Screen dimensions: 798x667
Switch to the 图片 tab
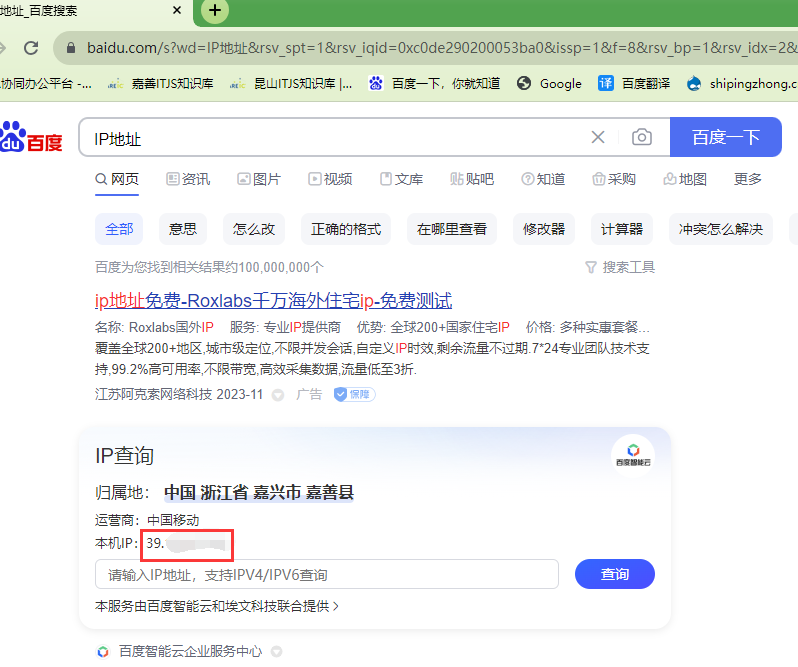[259, 179]
